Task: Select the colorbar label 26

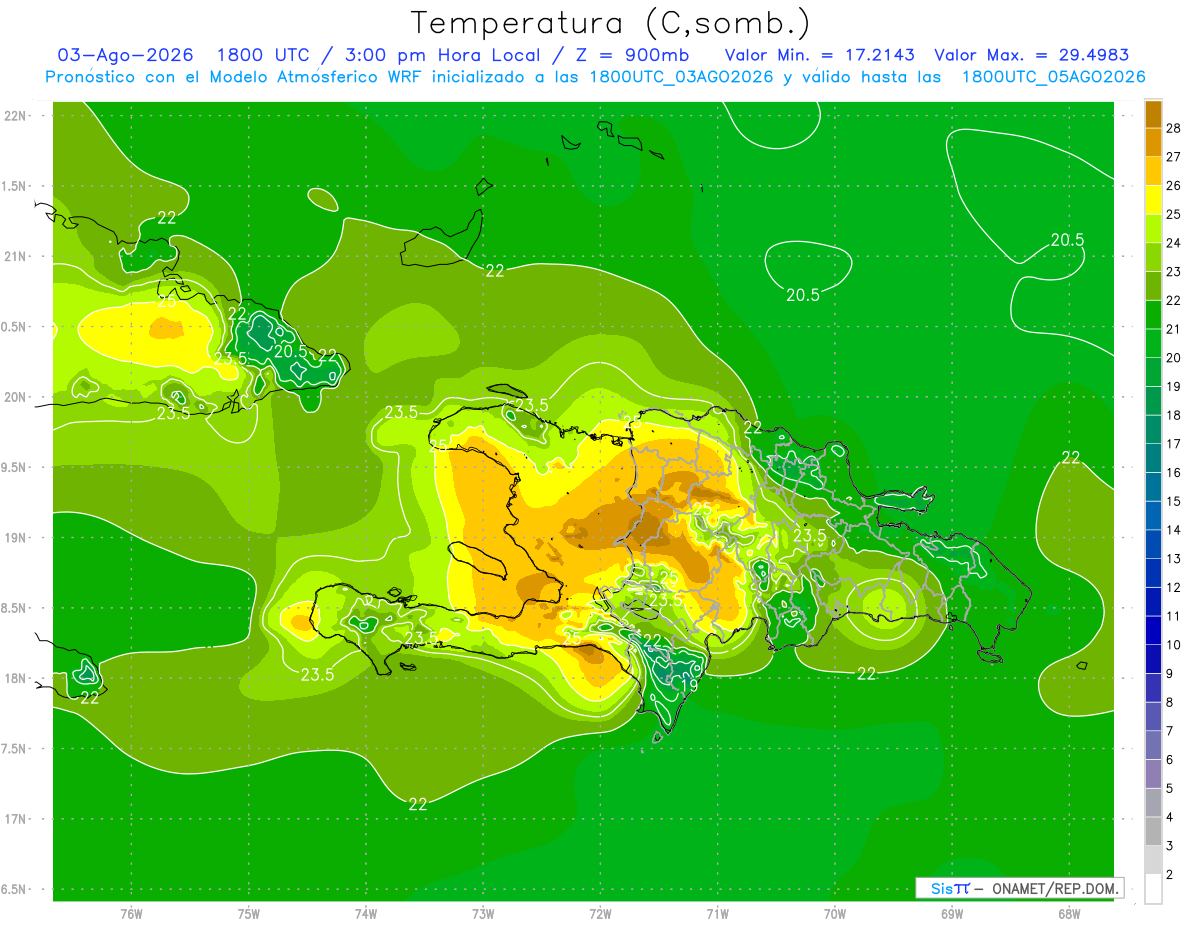Action: point(1173,185)
